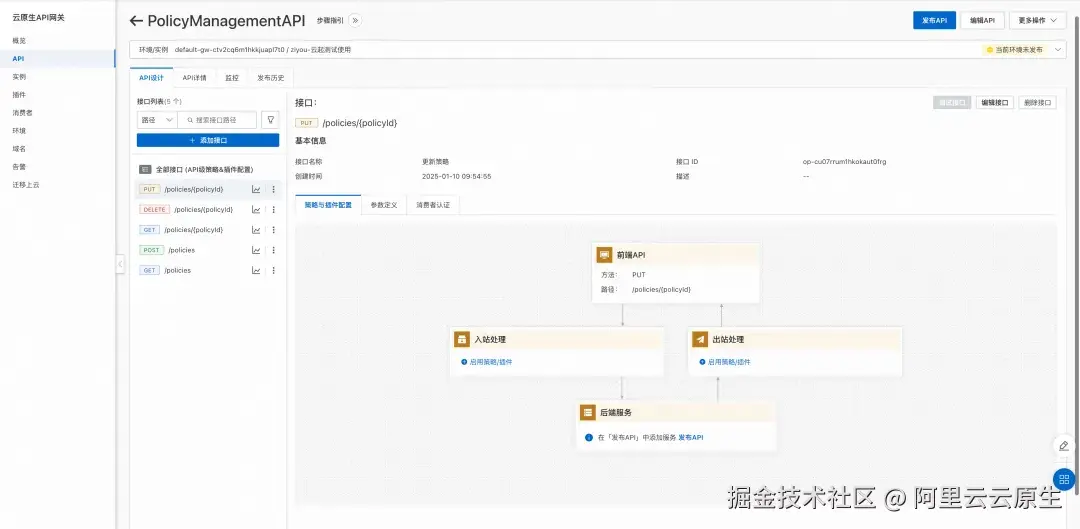Screen dimensions: 1080x529
Task: Expand the 步骤指引 double-chevron button
Action: [355, 21]
